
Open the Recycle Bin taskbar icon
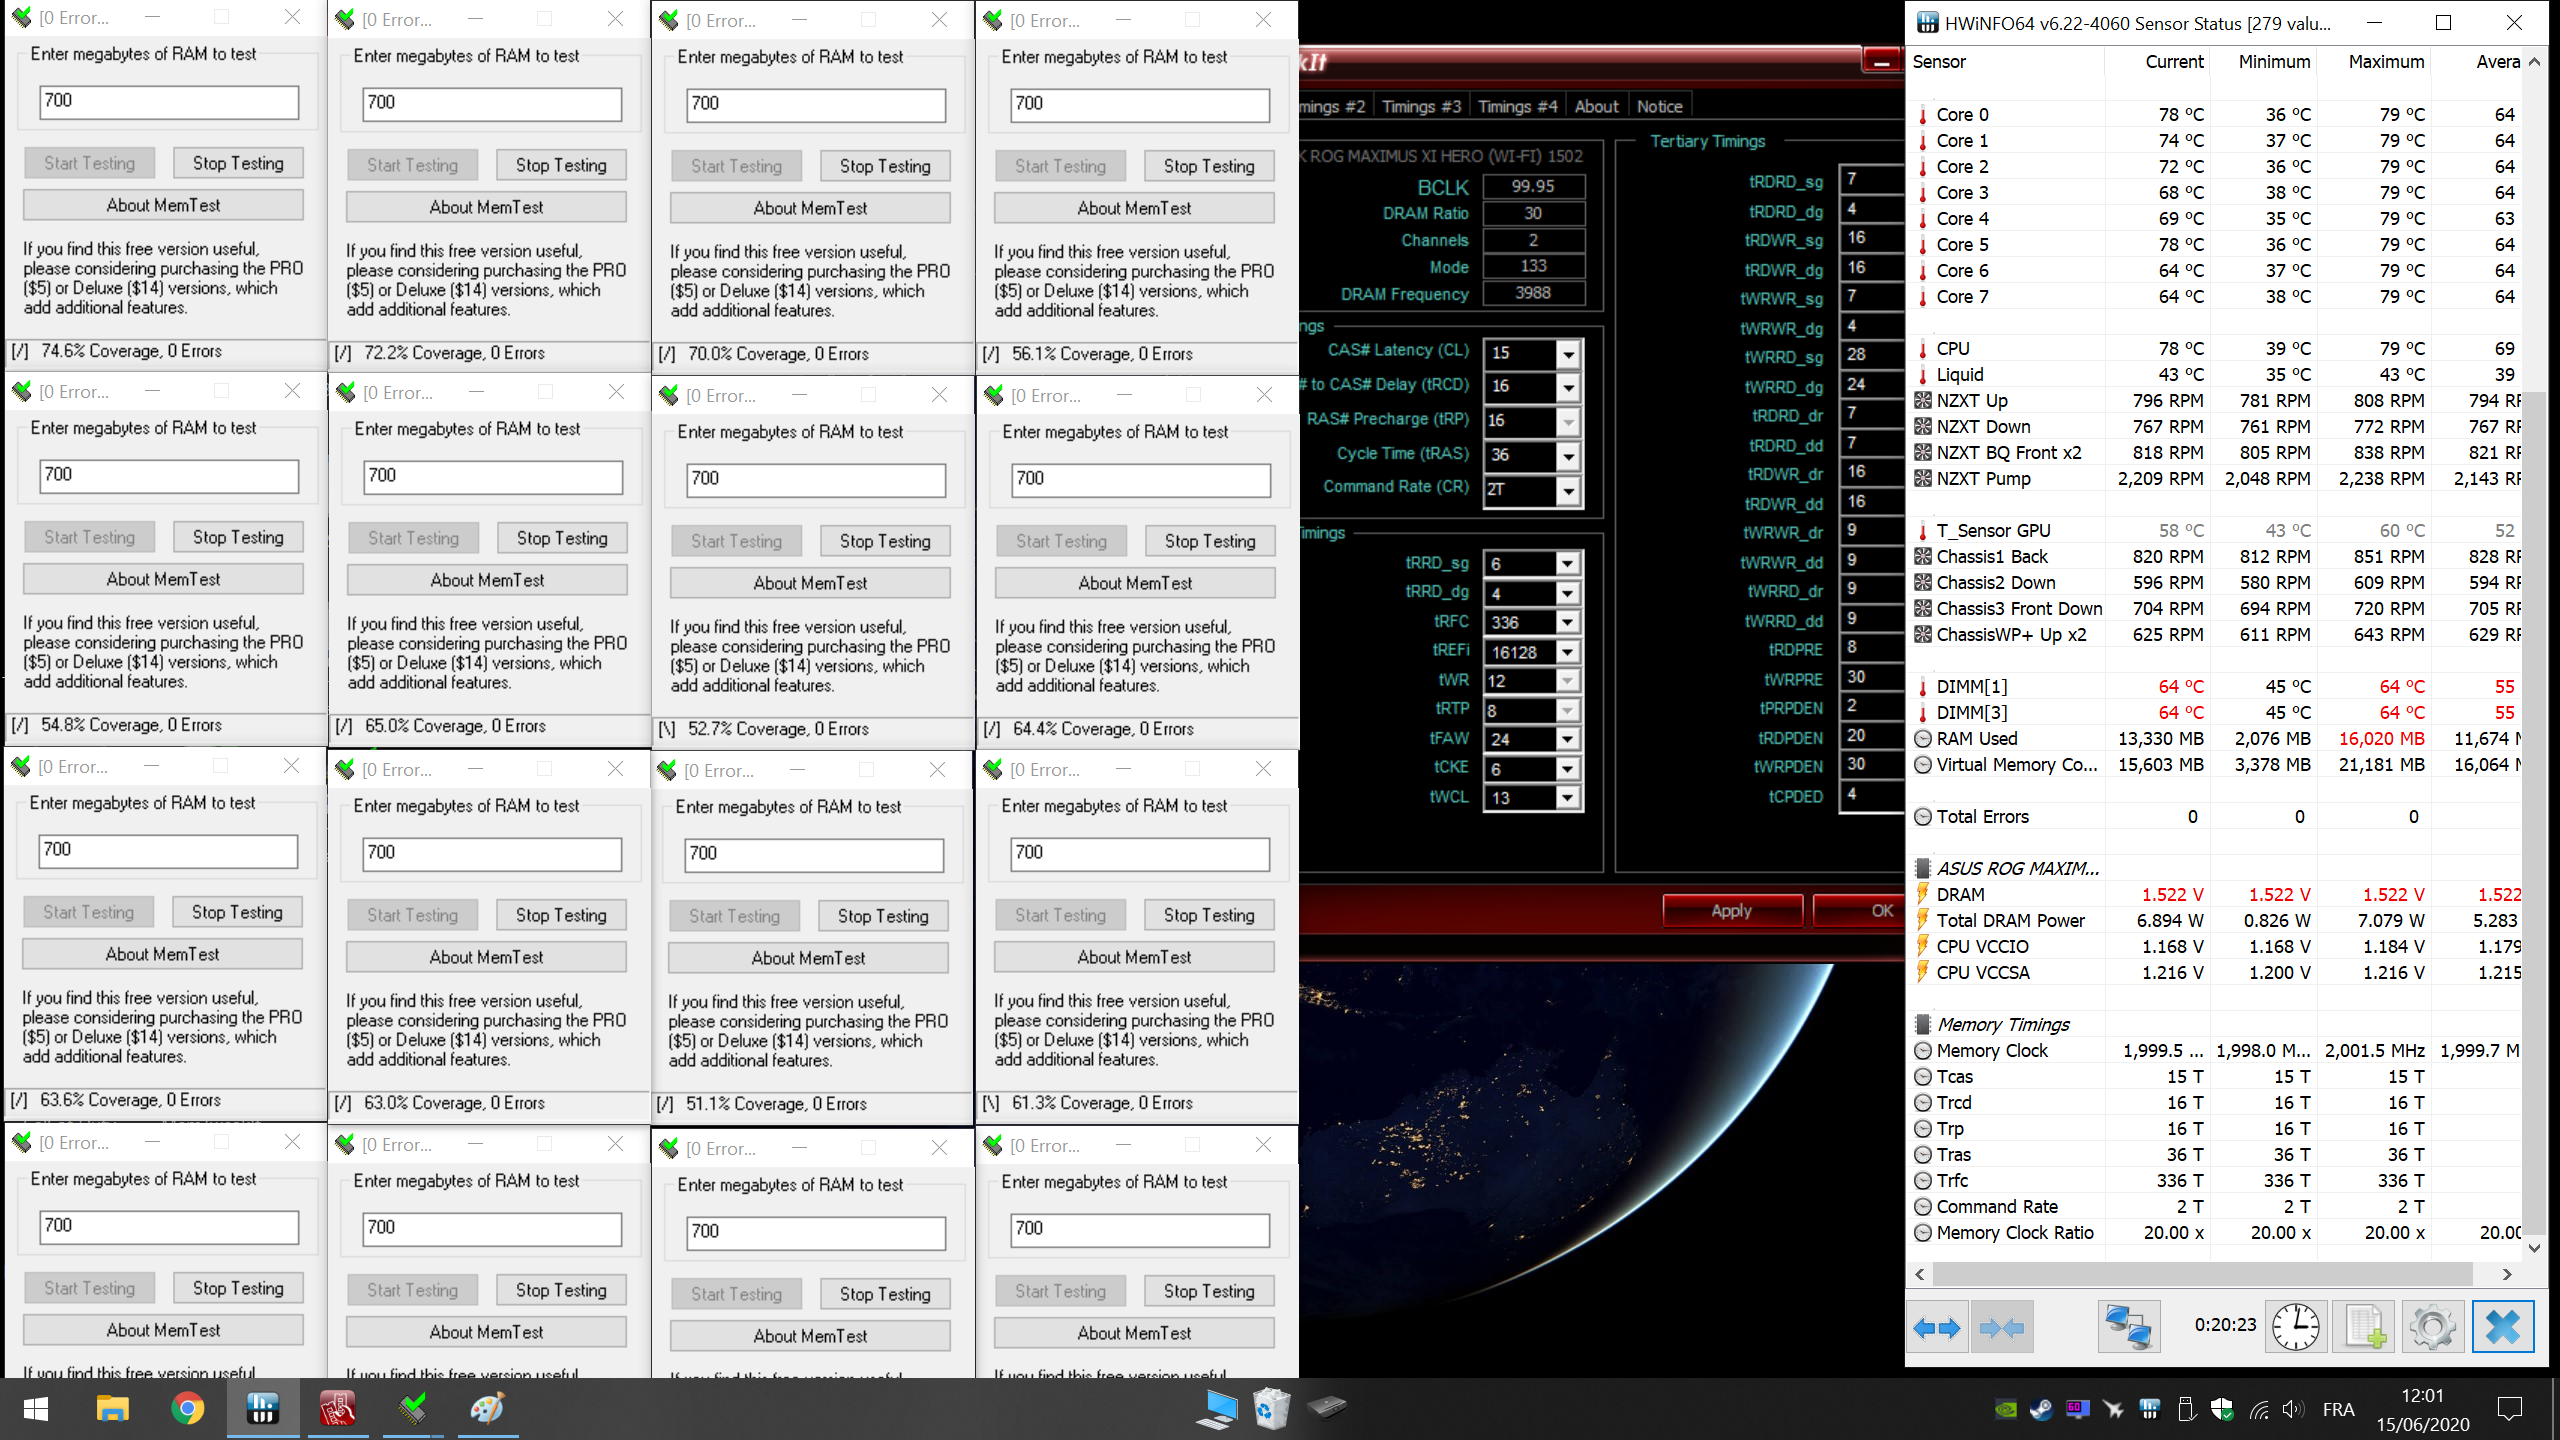(1271, 1409)
